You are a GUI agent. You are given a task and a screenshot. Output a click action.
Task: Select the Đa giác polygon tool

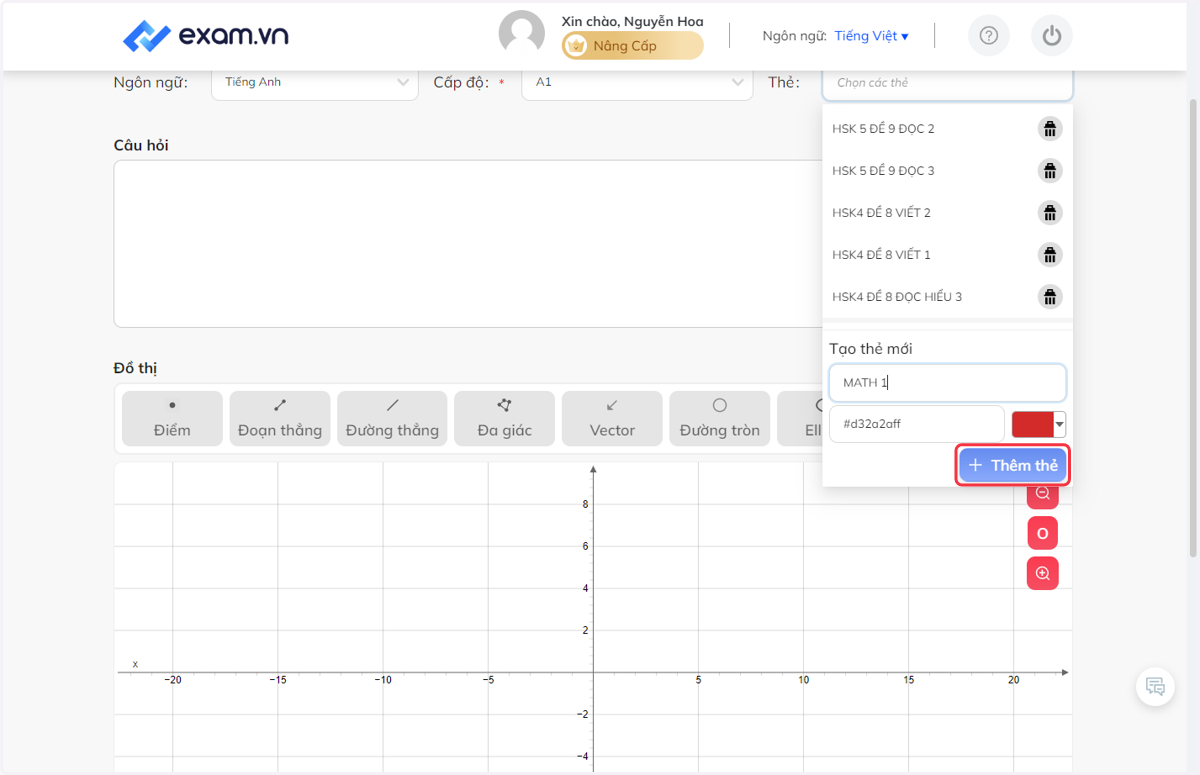[504, 418]
